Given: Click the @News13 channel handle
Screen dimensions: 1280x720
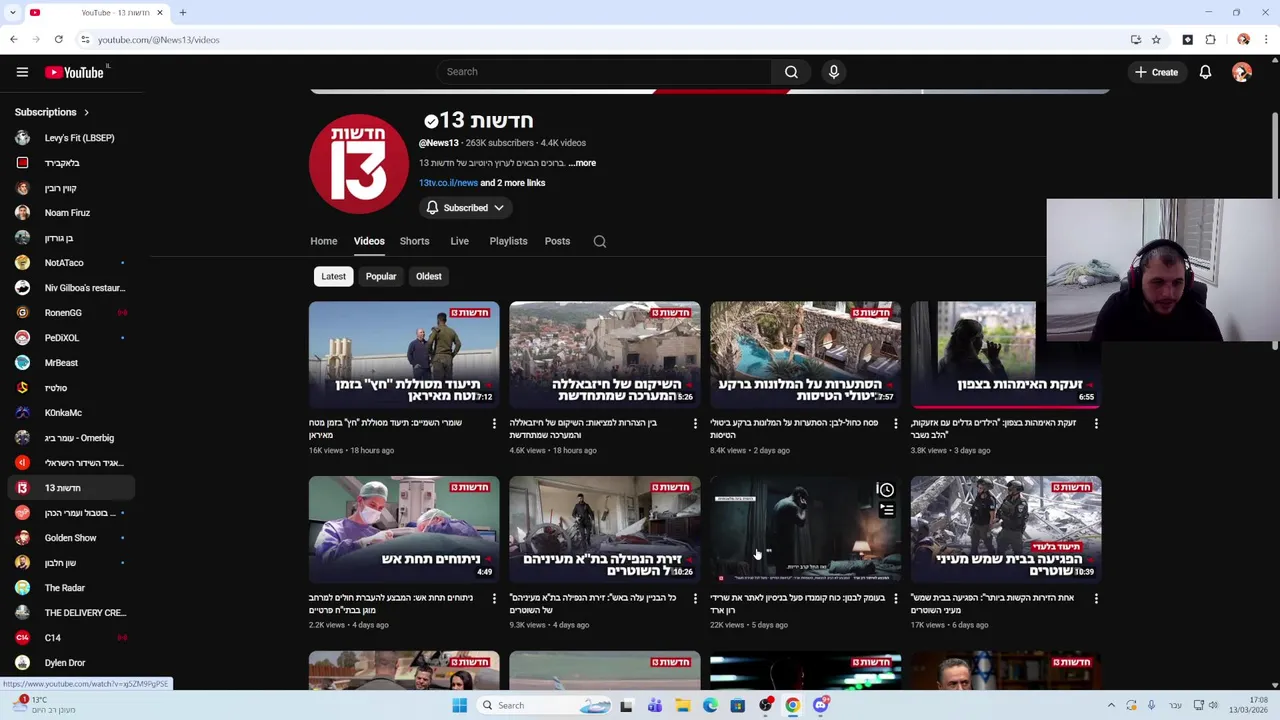Looking at the screenshot, I should tap(438, 143).
